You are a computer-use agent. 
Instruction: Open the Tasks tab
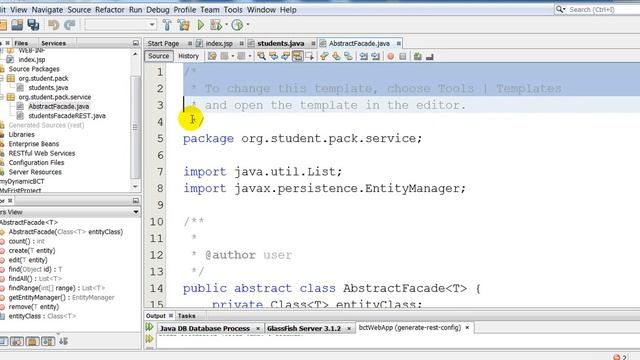187,316
